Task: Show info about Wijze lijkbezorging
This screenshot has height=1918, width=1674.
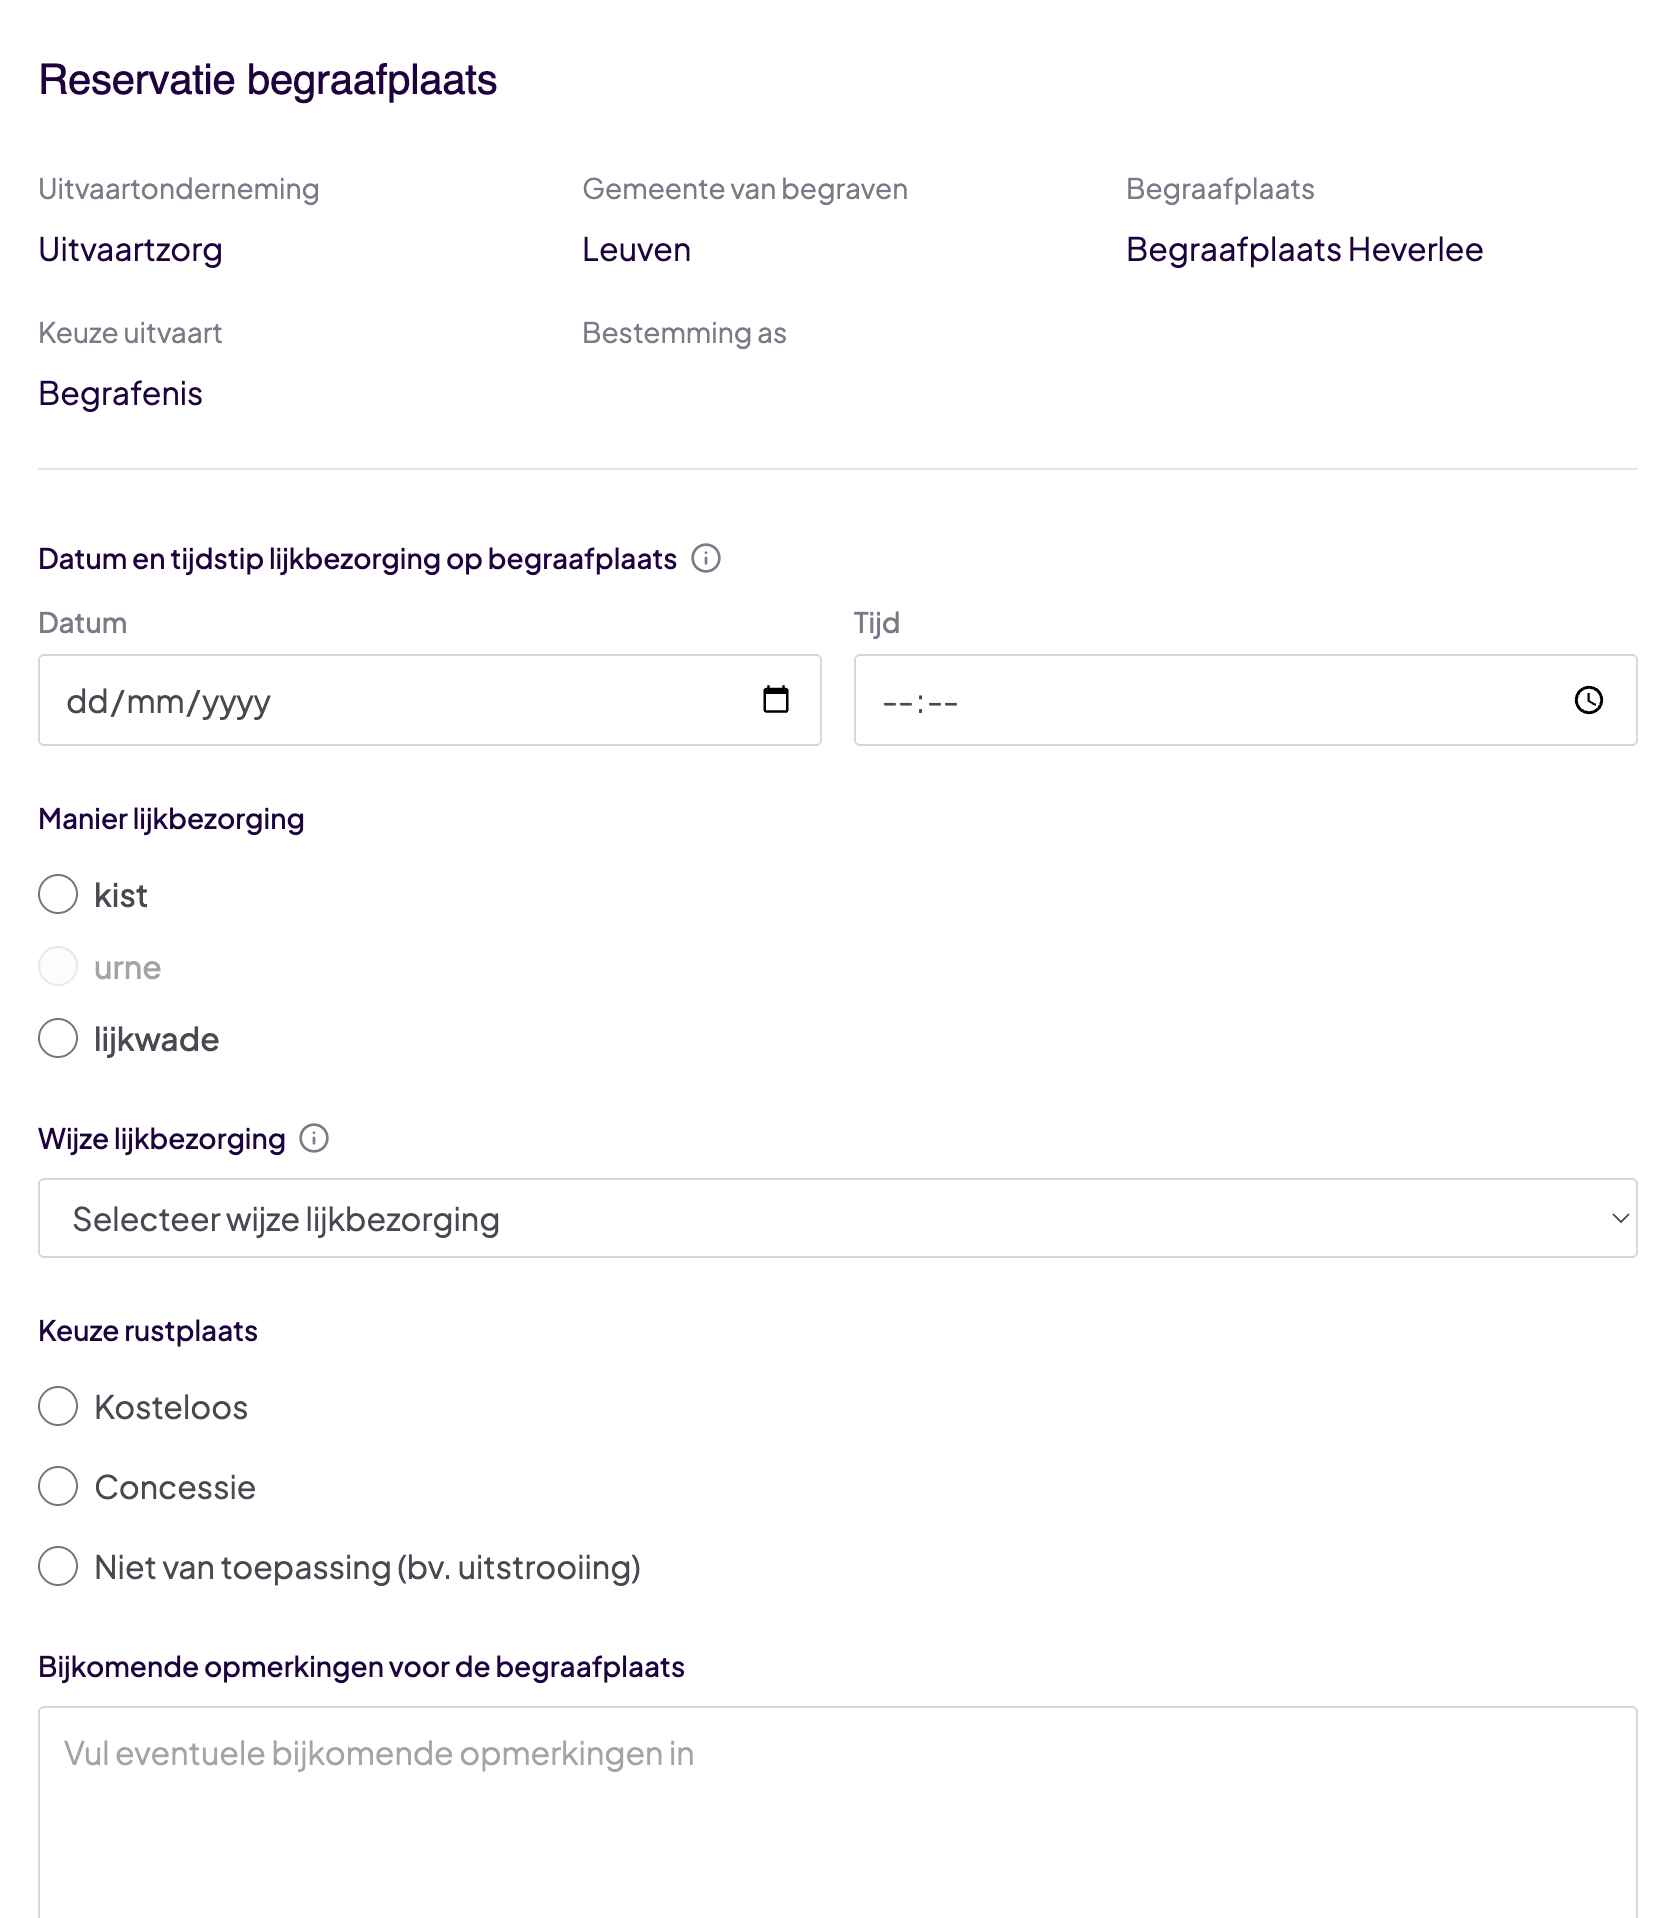Action: (315, 1138)
